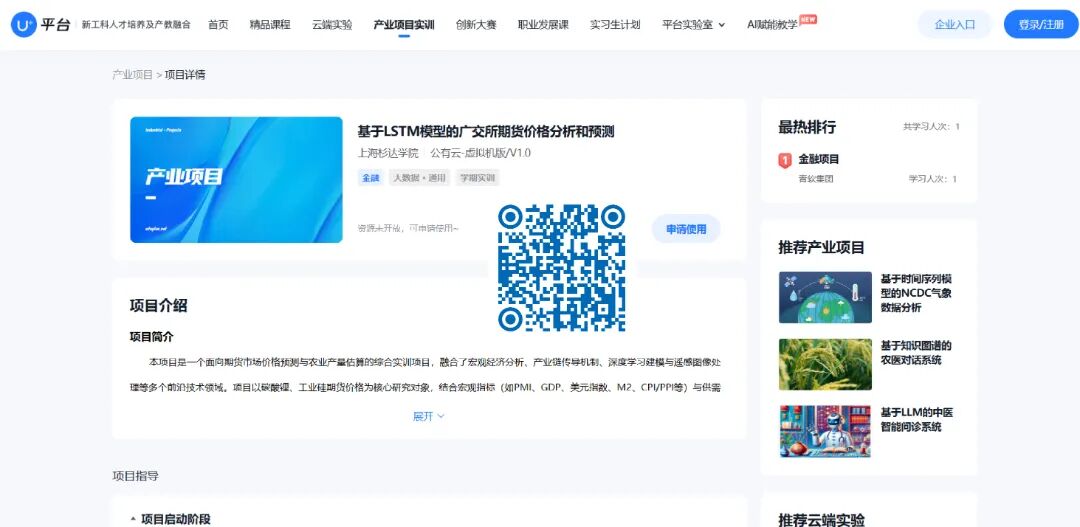Image resolution: width=1080 pixels, height=527 pixels.
Task: Open 创新大赛 in the top navigation
Action: (x=476, y=25)
